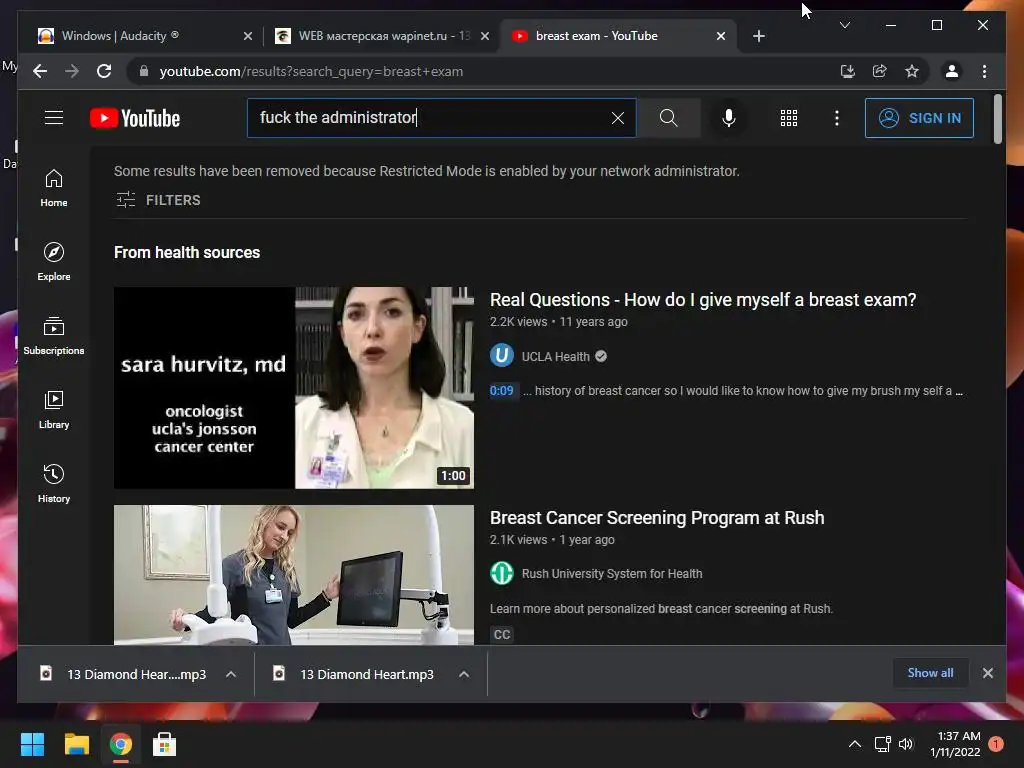Open Library in the sidebar
This screenshot has height=768, width=1024.
pos(54,409)
